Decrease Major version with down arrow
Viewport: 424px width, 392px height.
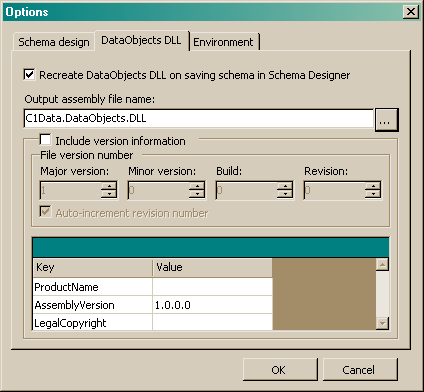[109, 194]
